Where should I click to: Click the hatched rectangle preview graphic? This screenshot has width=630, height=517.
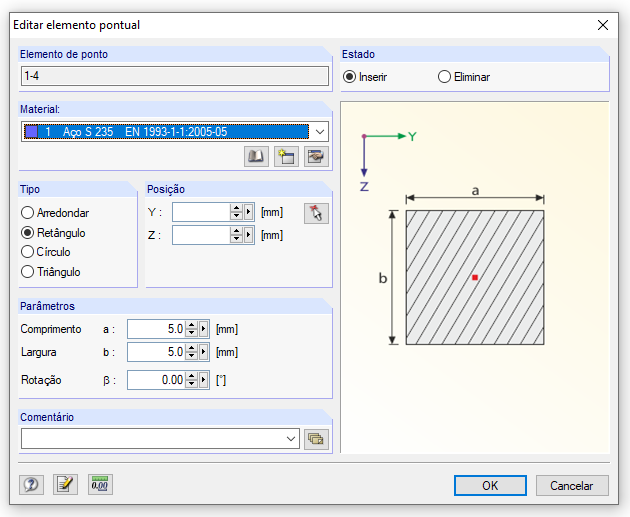pos(475,277)
